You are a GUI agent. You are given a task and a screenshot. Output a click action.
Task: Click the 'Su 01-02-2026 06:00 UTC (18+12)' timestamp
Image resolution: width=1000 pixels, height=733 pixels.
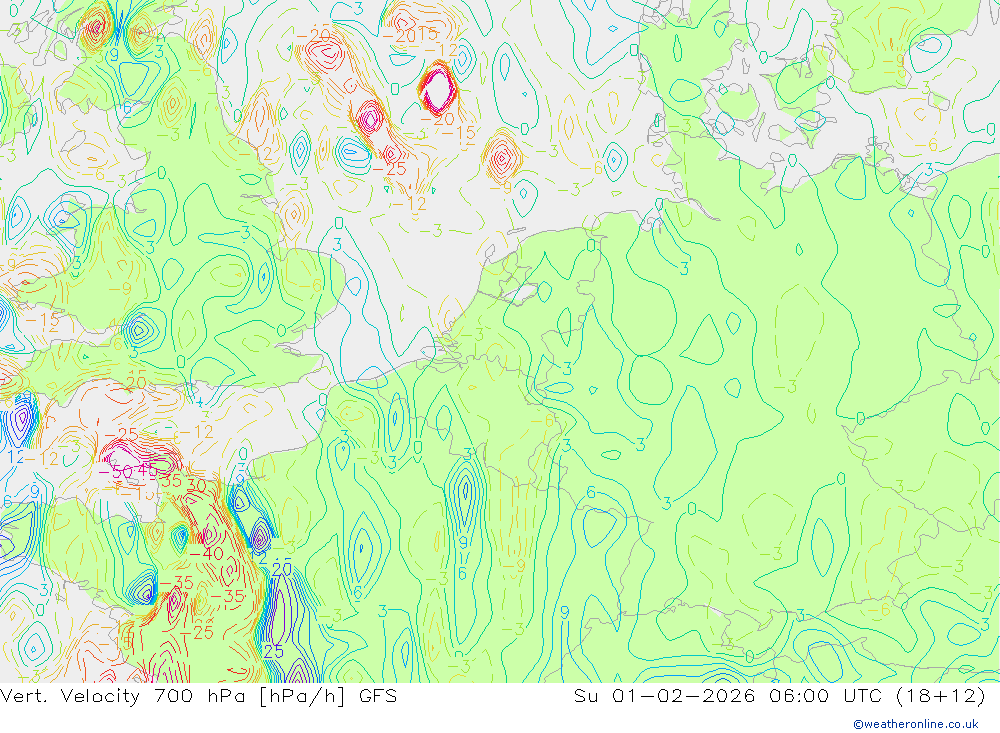point(779,695)
